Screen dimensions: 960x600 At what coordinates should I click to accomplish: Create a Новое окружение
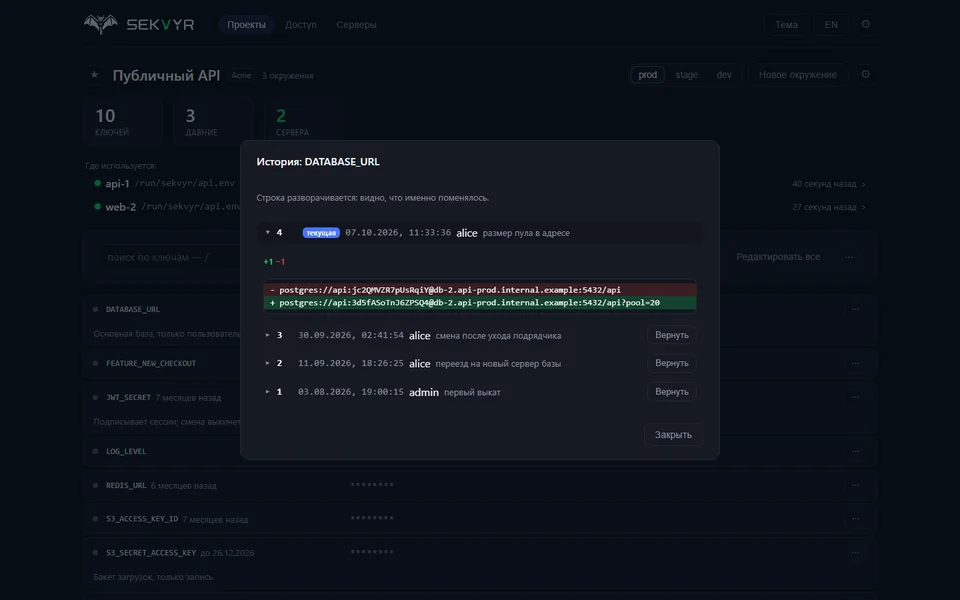tap(798, 75)
